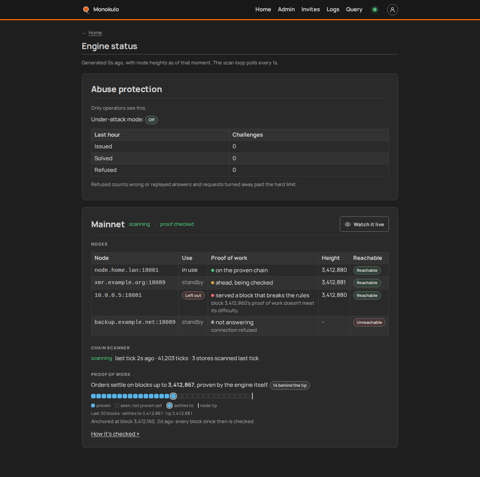Click the Height column header
The width and height of the screenshot is (480, 477).
point(331,258)
